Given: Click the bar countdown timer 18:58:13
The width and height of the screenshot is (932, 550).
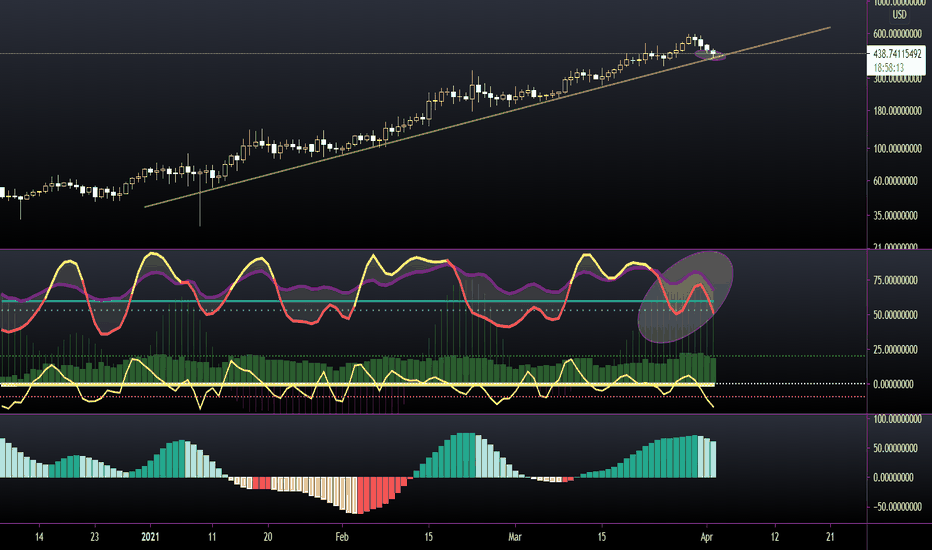Looking at the screenshot, I should (x=889, y=68).
